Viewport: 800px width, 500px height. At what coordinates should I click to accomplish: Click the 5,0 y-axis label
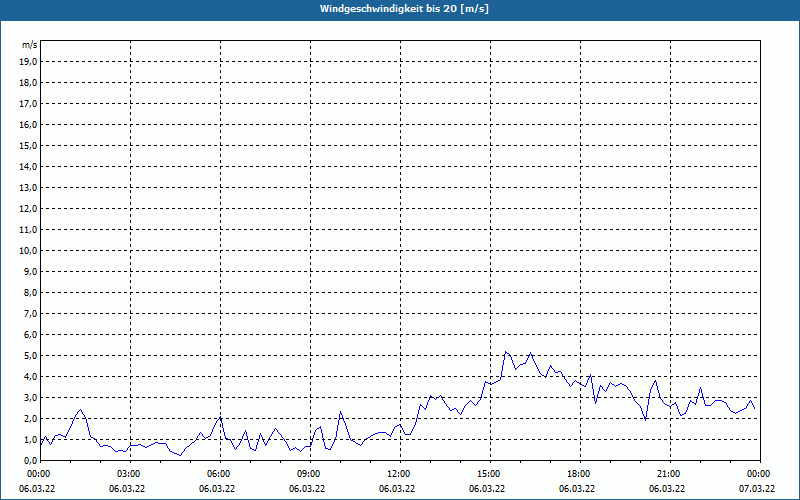(x=30, y=356)
